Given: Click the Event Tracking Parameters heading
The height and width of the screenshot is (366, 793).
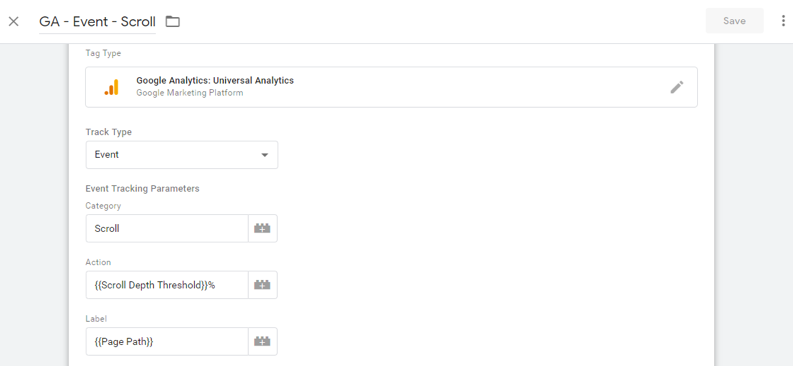Looking at the screenshot, I should (142, 189).
